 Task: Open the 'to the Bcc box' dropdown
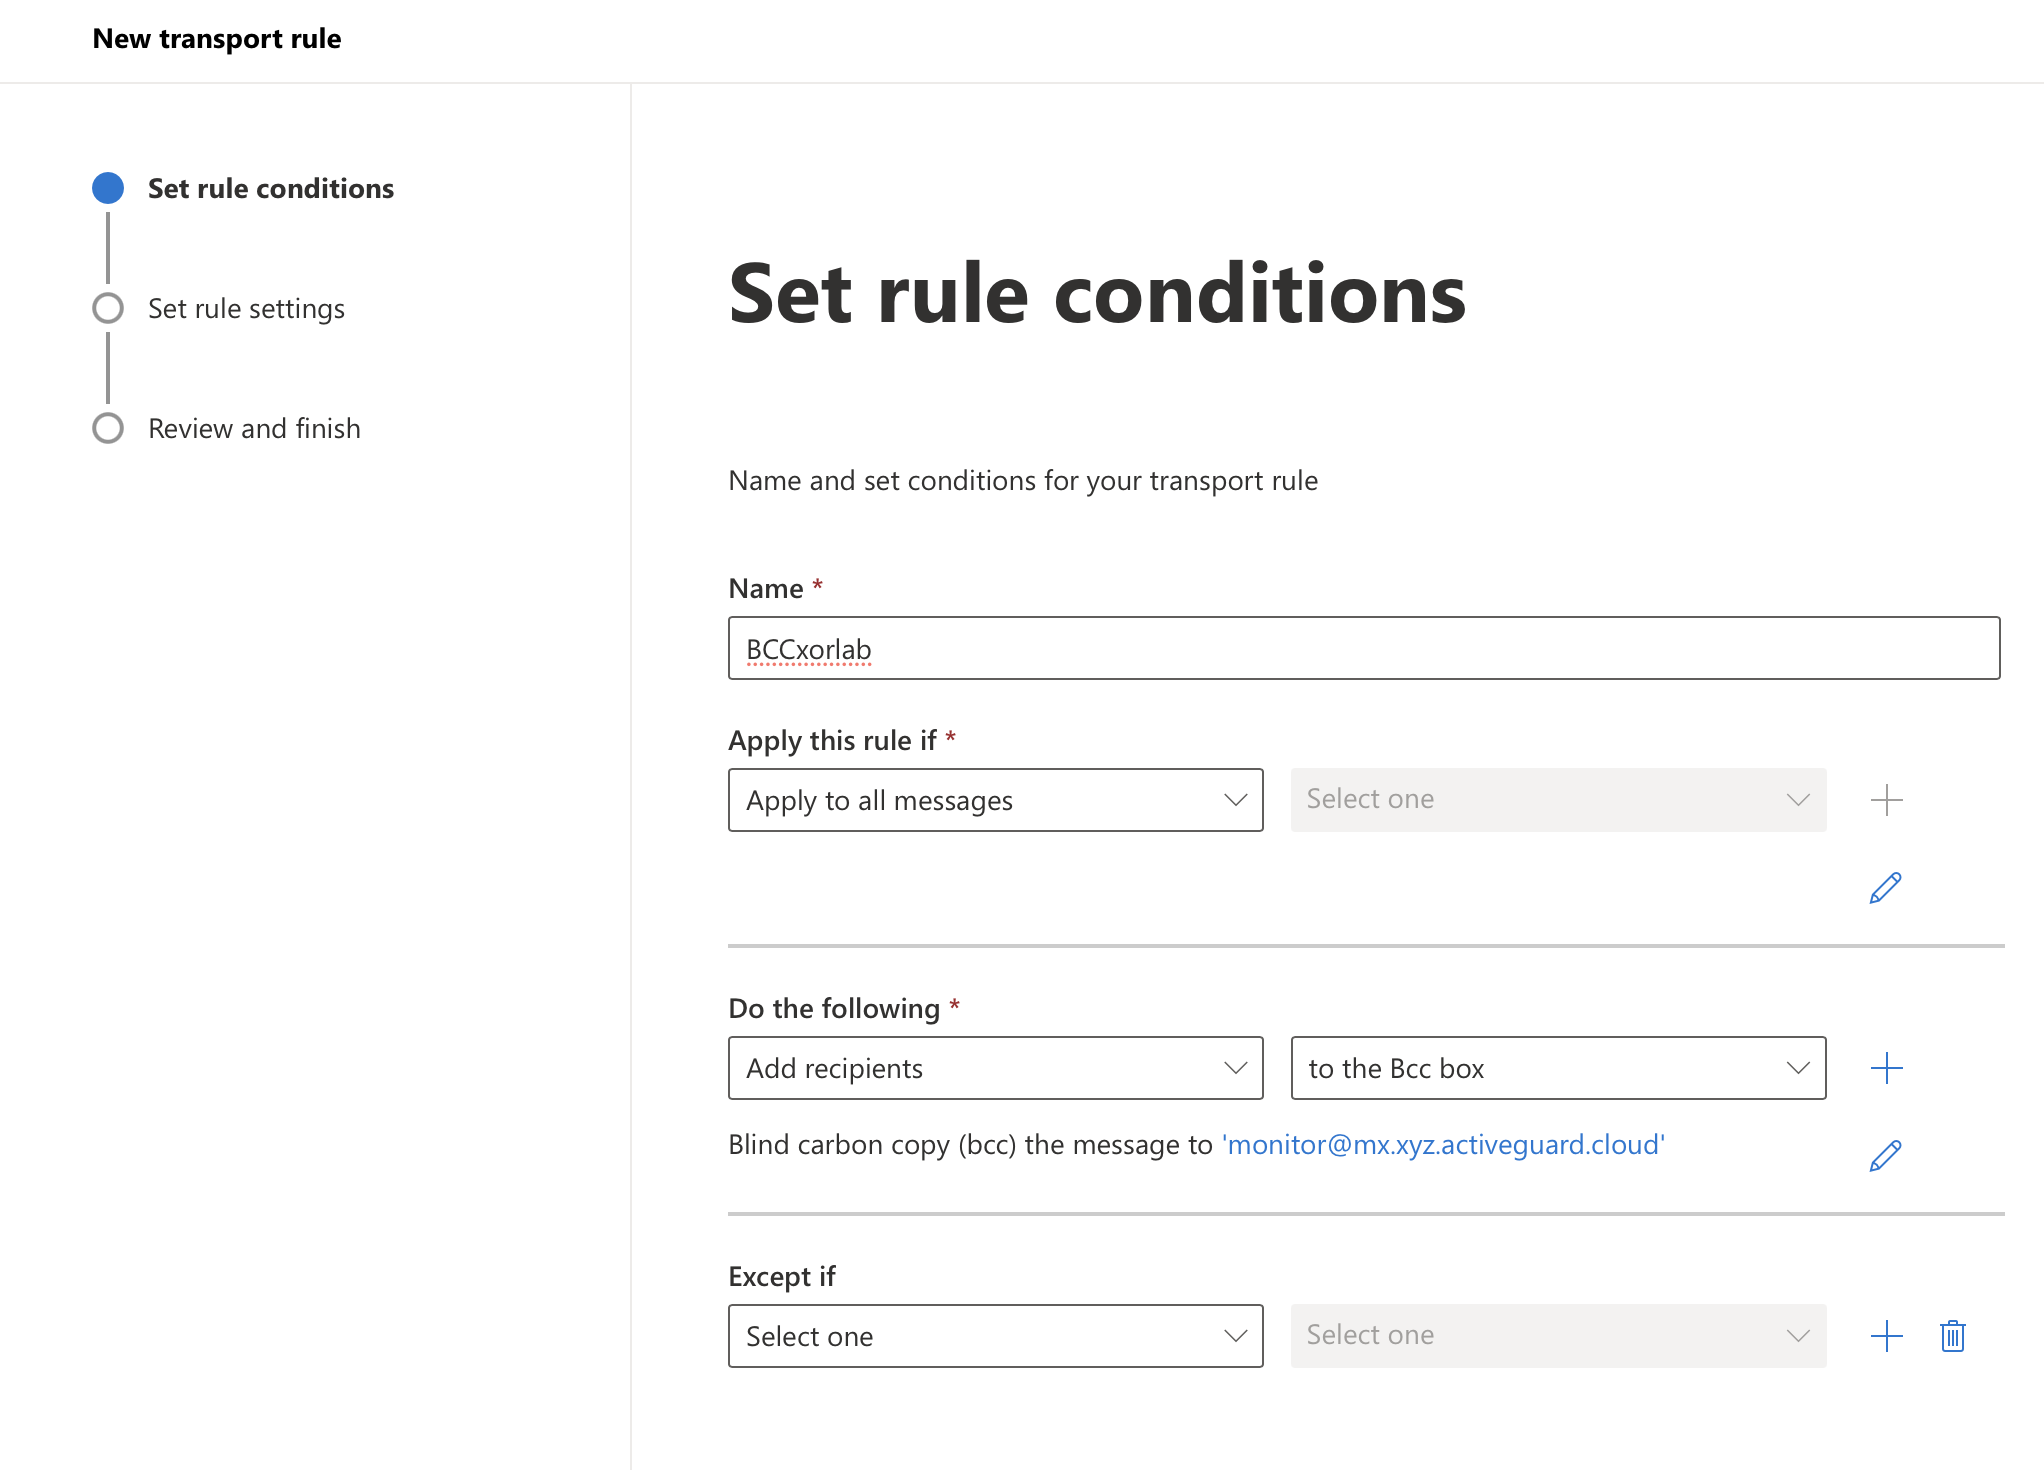[1558, 1068]
